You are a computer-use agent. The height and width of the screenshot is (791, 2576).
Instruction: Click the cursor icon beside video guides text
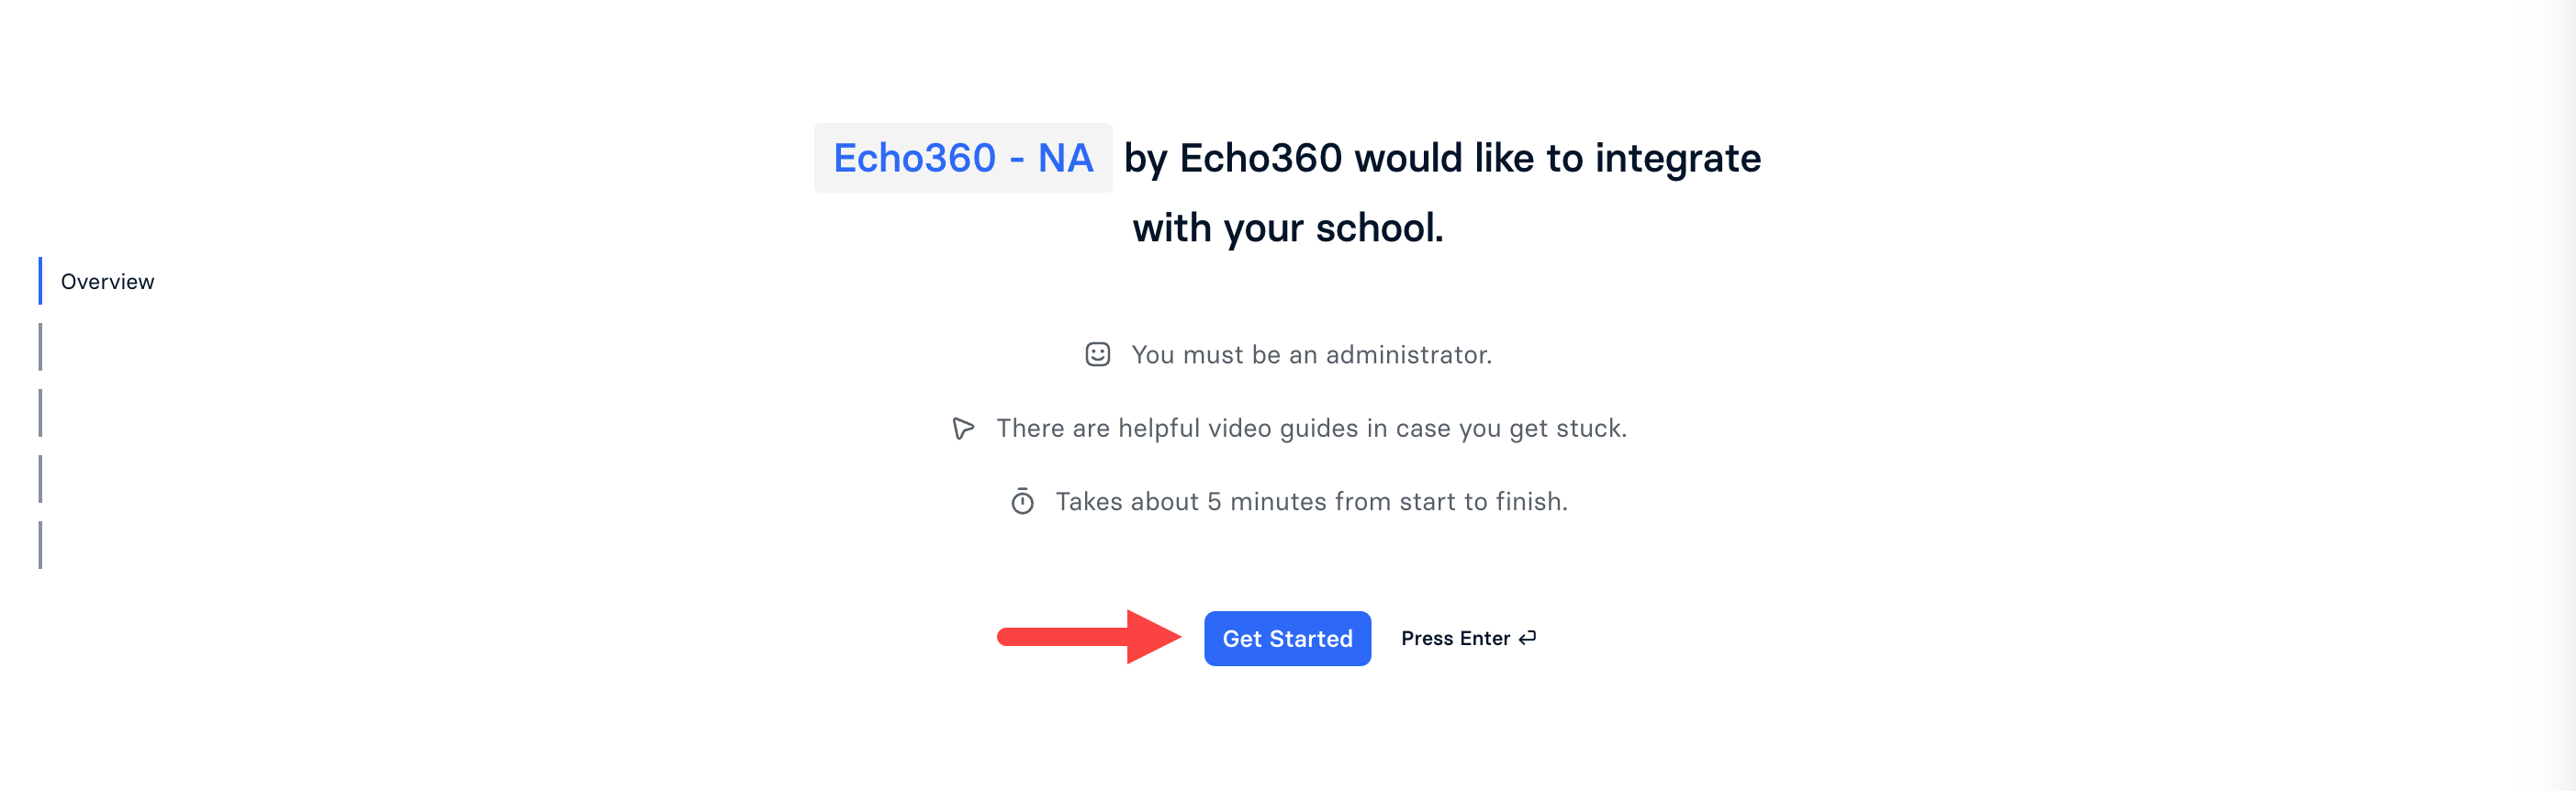pyautogui.click(x=961, y=427)
